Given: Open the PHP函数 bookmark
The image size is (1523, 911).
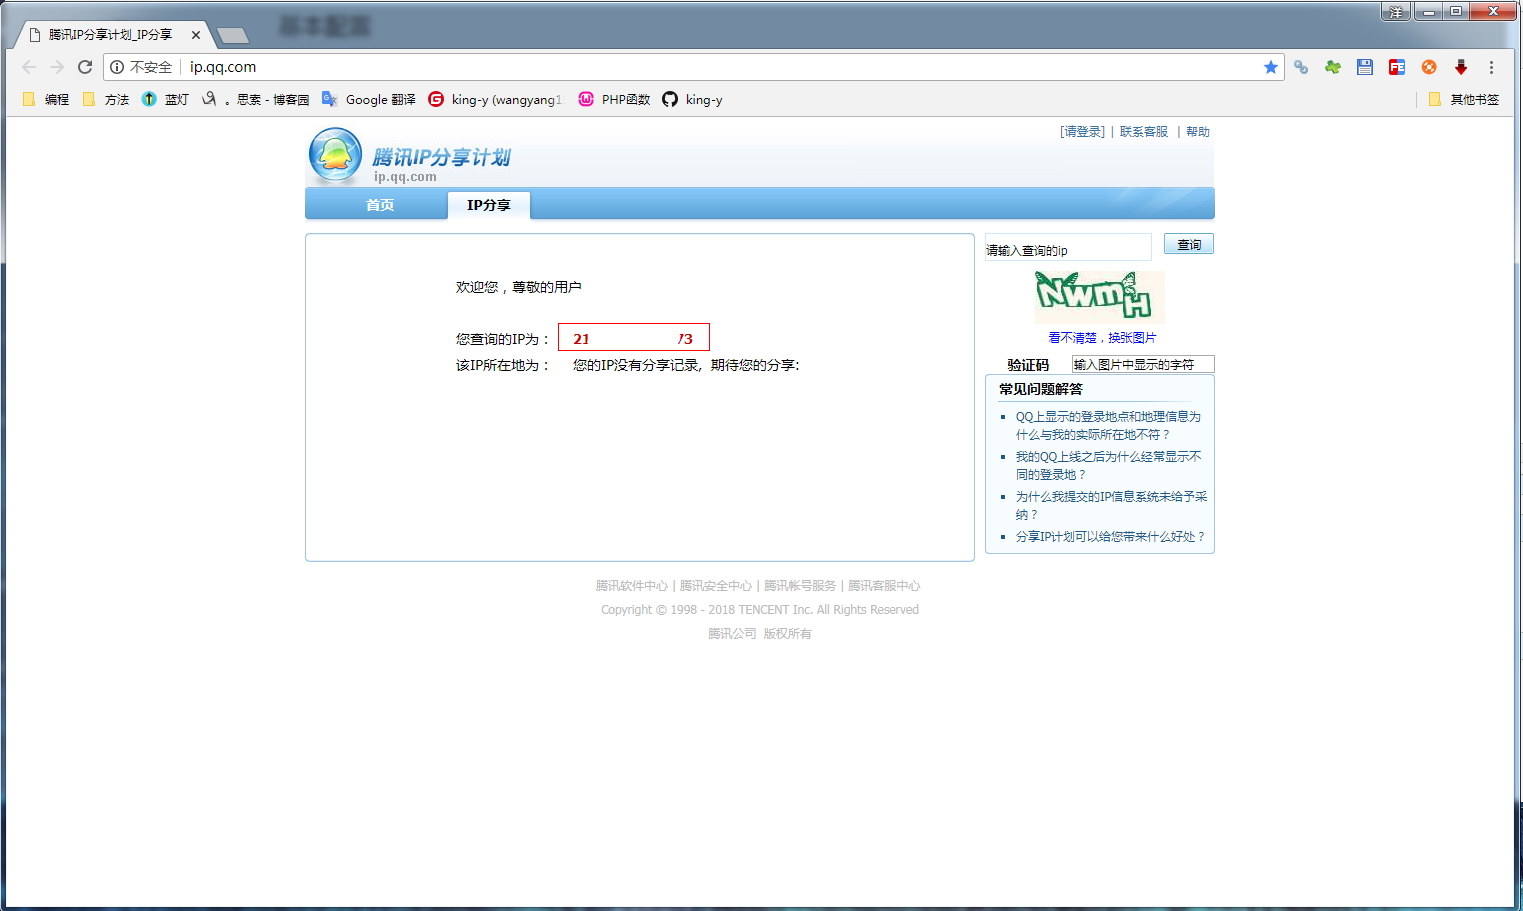Looking at the screenshot, I should [614, 99].
